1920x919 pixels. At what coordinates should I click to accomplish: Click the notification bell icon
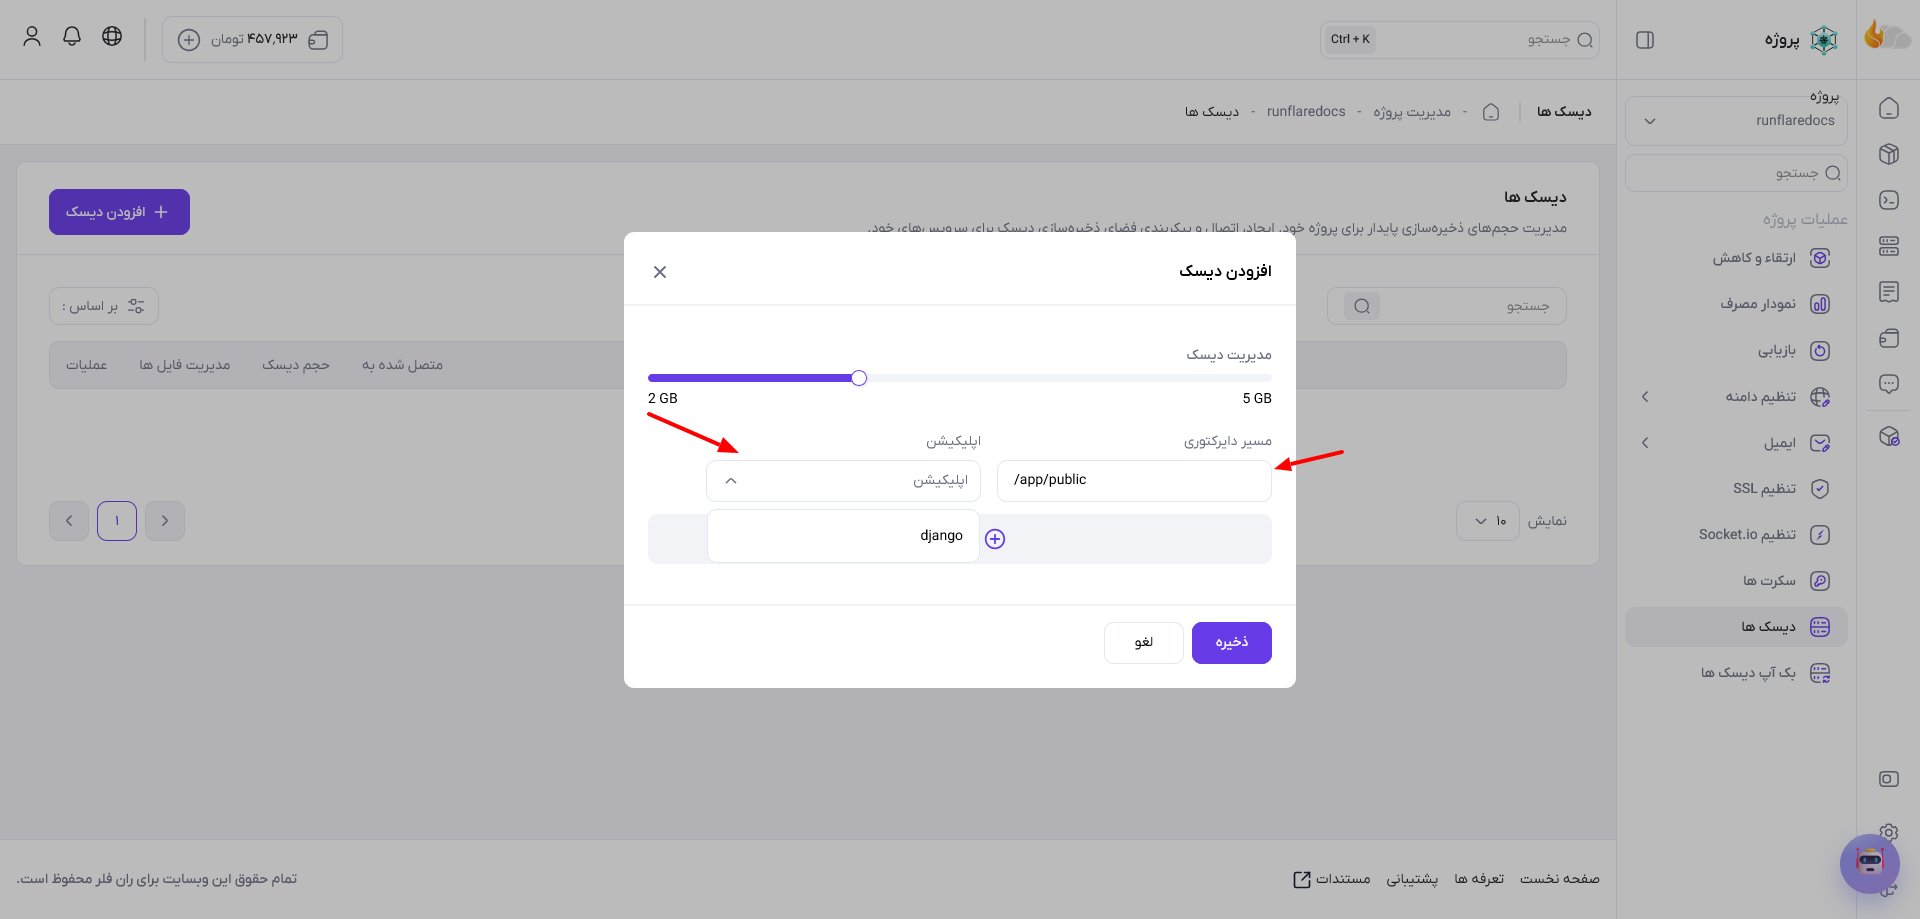pos(72,36)
